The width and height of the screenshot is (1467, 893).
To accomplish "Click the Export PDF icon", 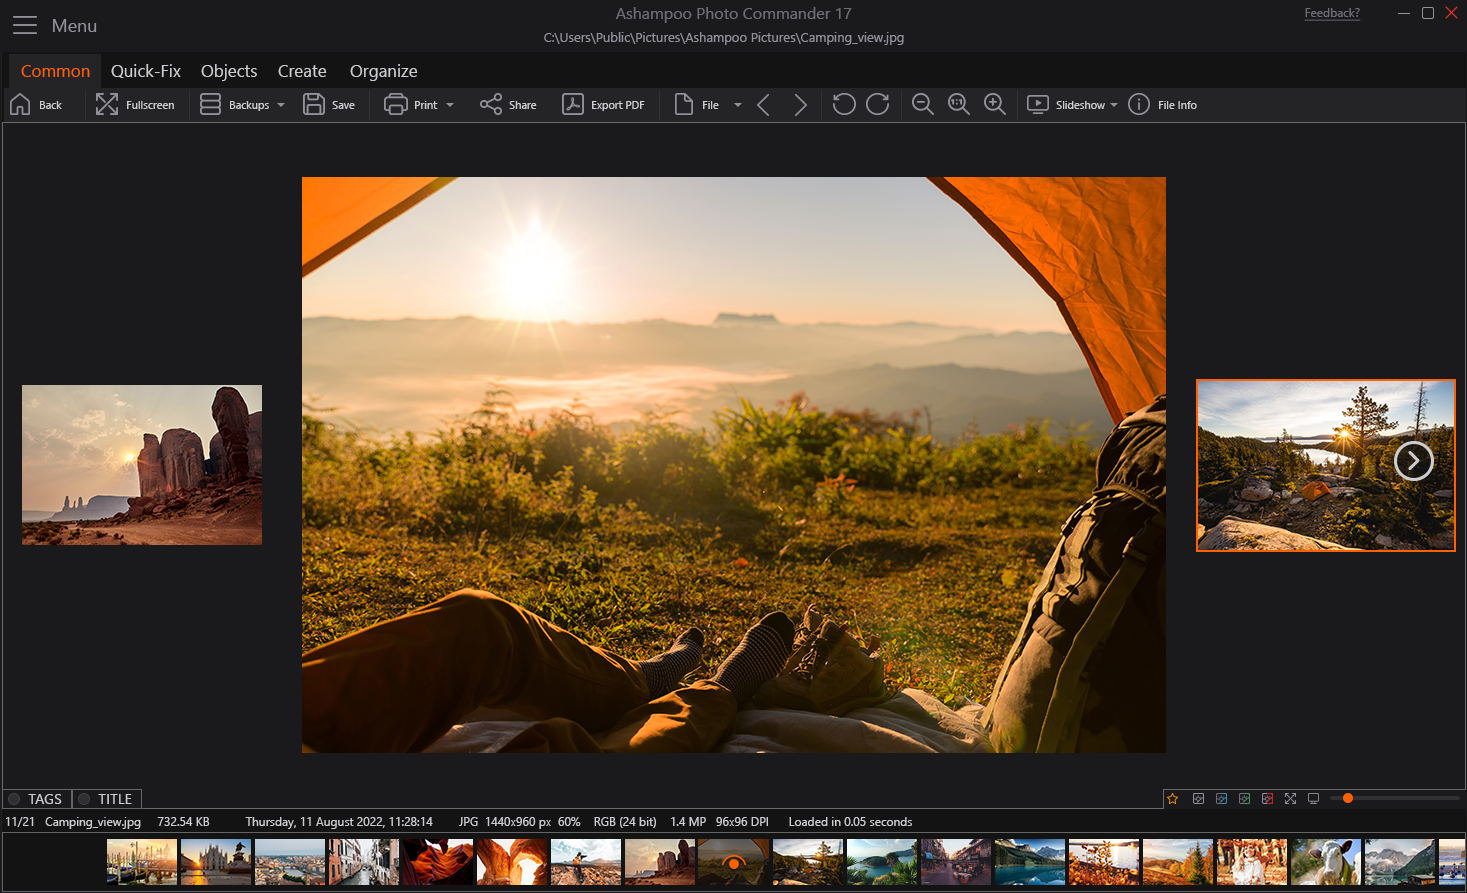I will [604, 104].
